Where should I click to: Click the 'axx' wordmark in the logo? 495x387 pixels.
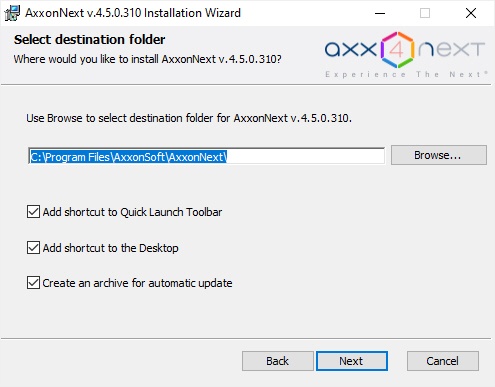[351, 50]
